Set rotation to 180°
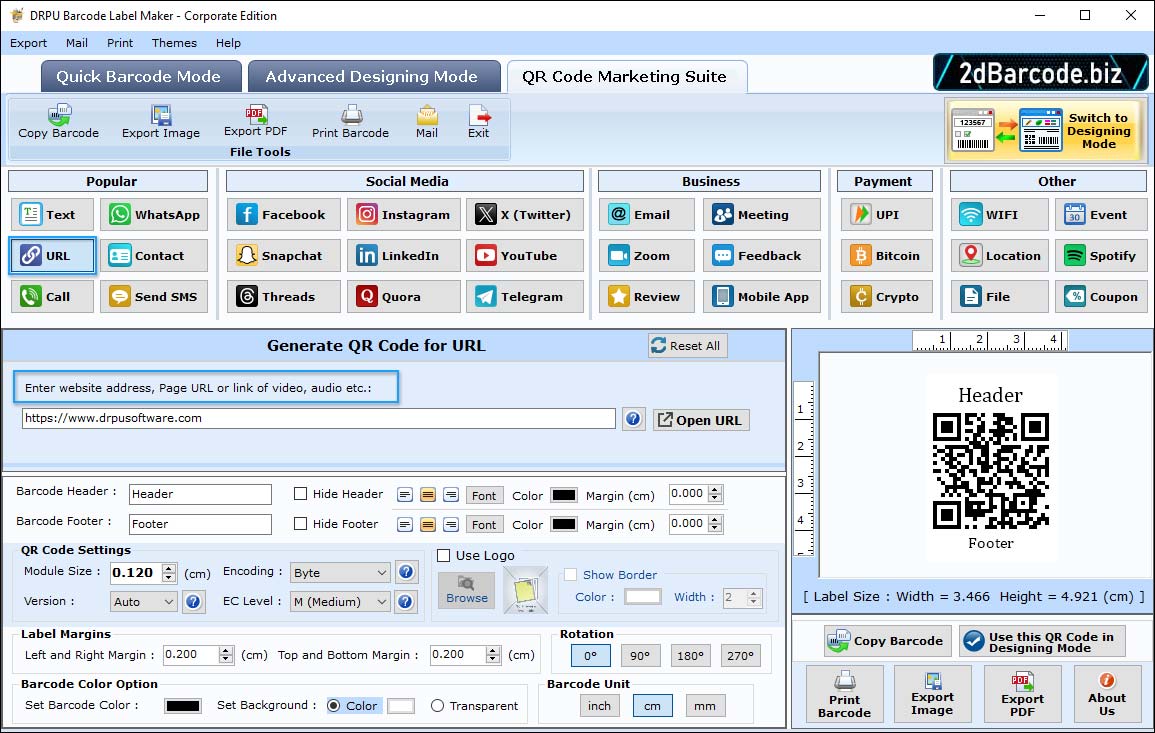1155x733 pixels. (690, 656)
